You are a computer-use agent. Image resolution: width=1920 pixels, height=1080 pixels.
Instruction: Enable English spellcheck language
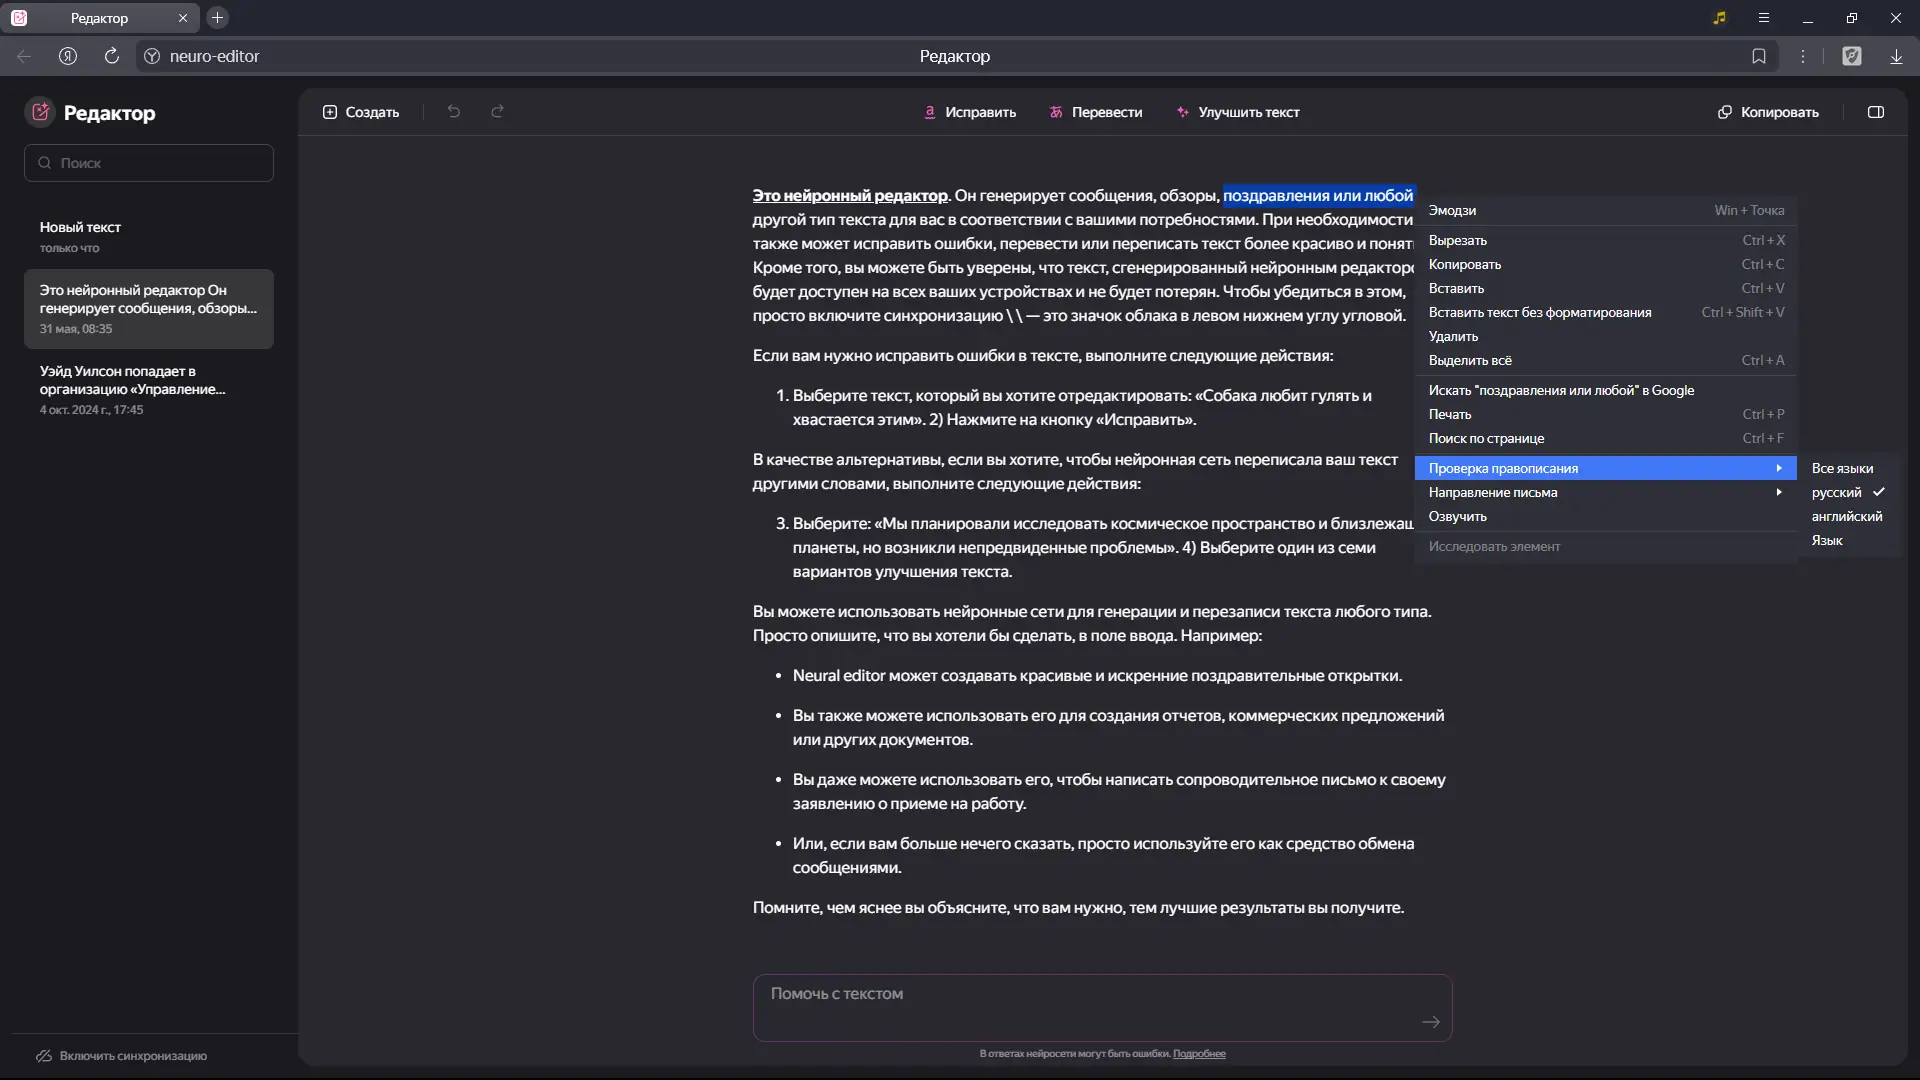click(x=1846, y=517)
